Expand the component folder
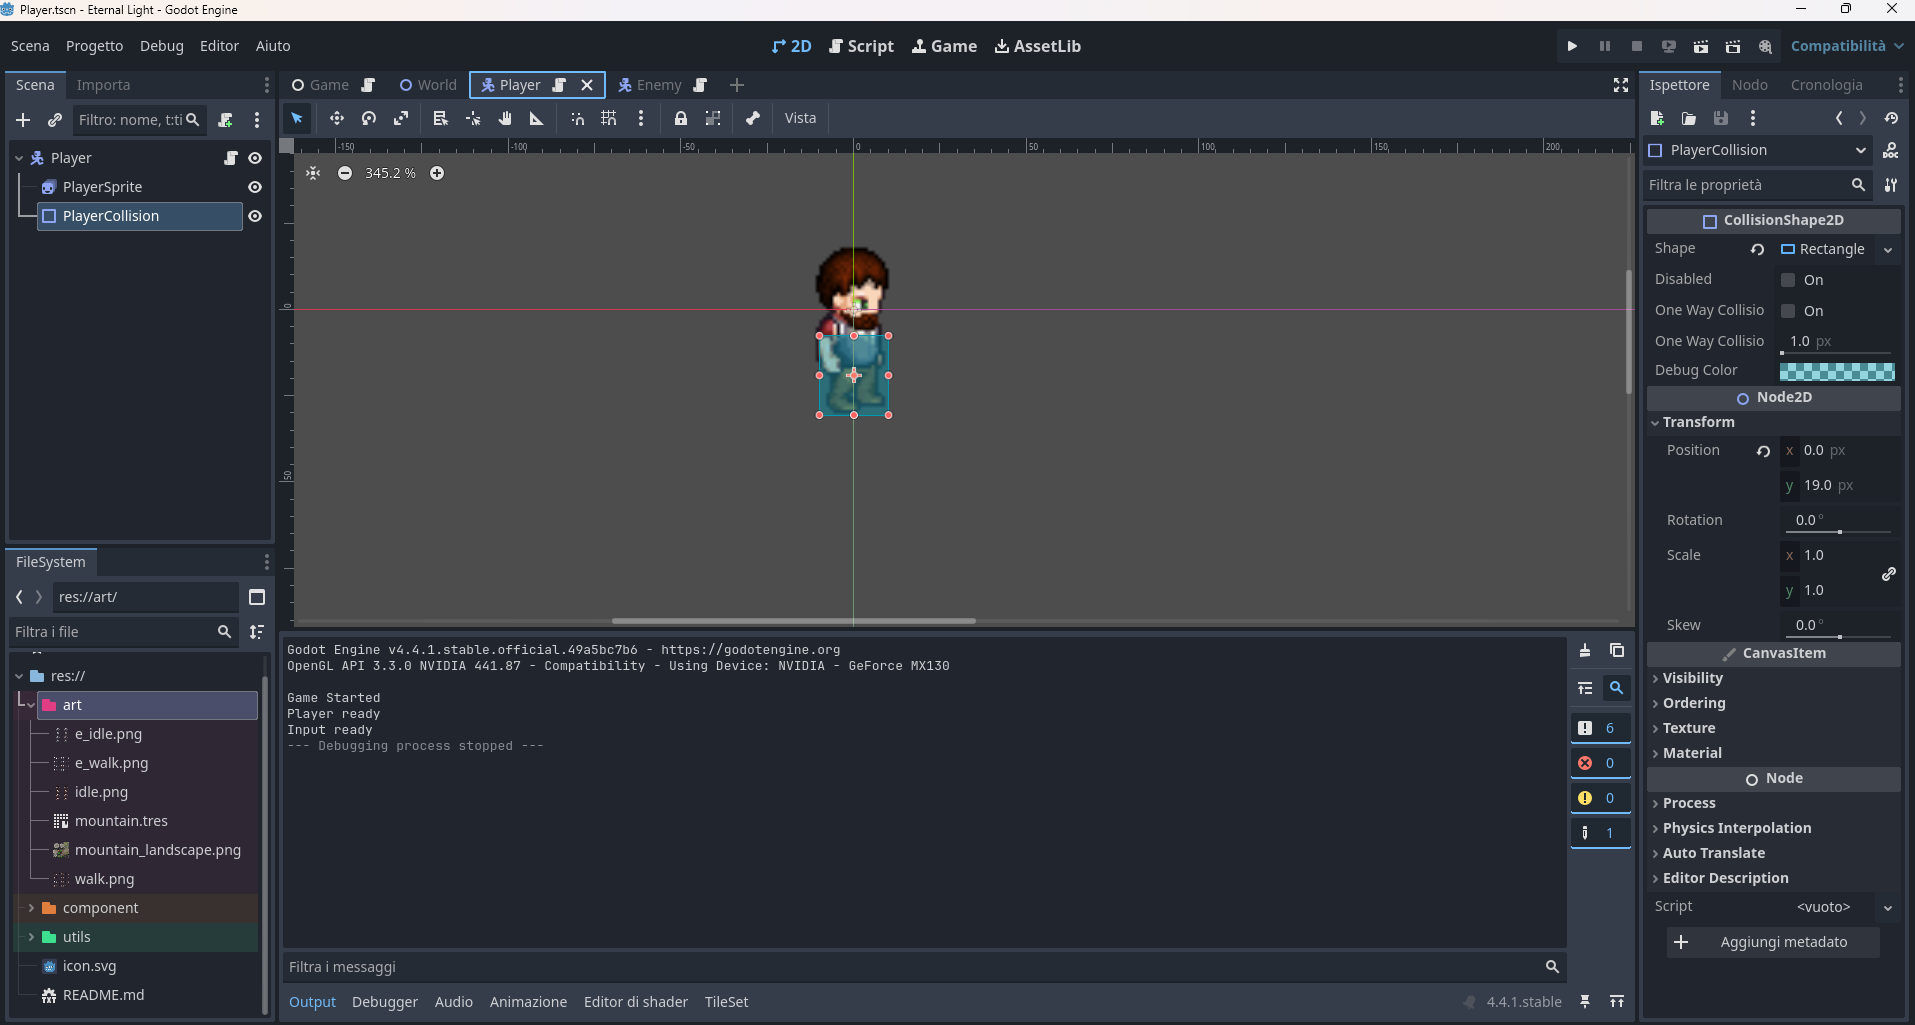The width and height of the screenshot is (1915, 1025). [x=31, y=908]
